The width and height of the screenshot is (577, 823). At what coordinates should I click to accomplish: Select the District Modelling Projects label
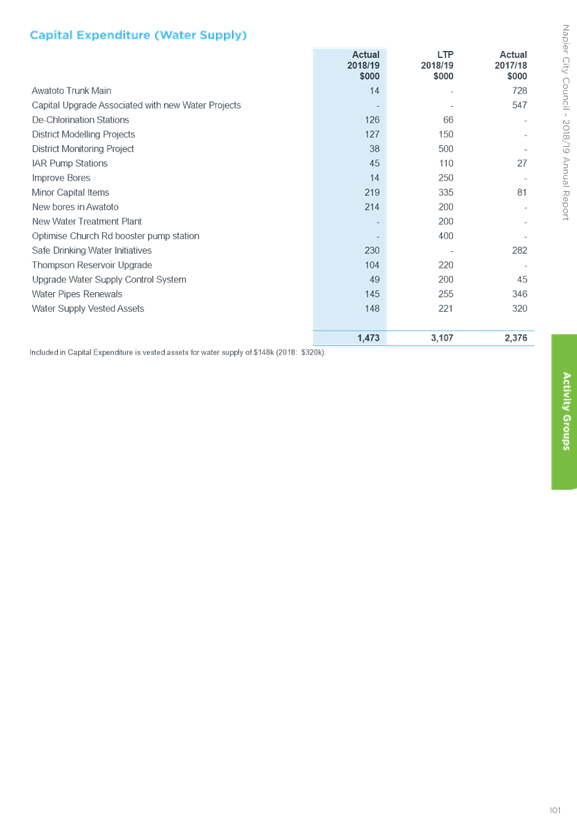point(83,134)
